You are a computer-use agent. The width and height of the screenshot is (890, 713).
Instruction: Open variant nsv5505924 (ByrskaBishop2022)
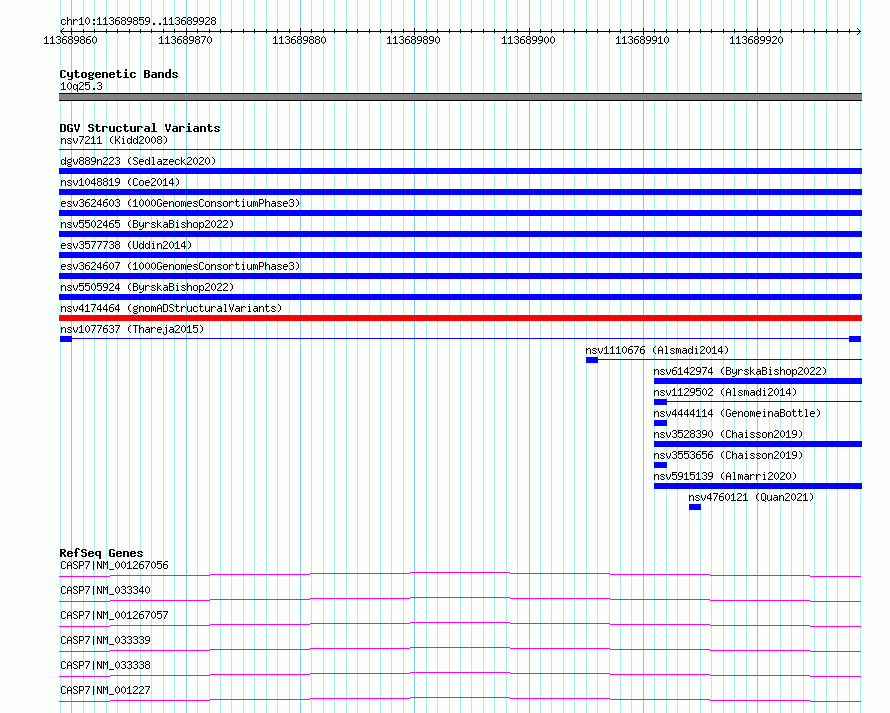point(147,287)
